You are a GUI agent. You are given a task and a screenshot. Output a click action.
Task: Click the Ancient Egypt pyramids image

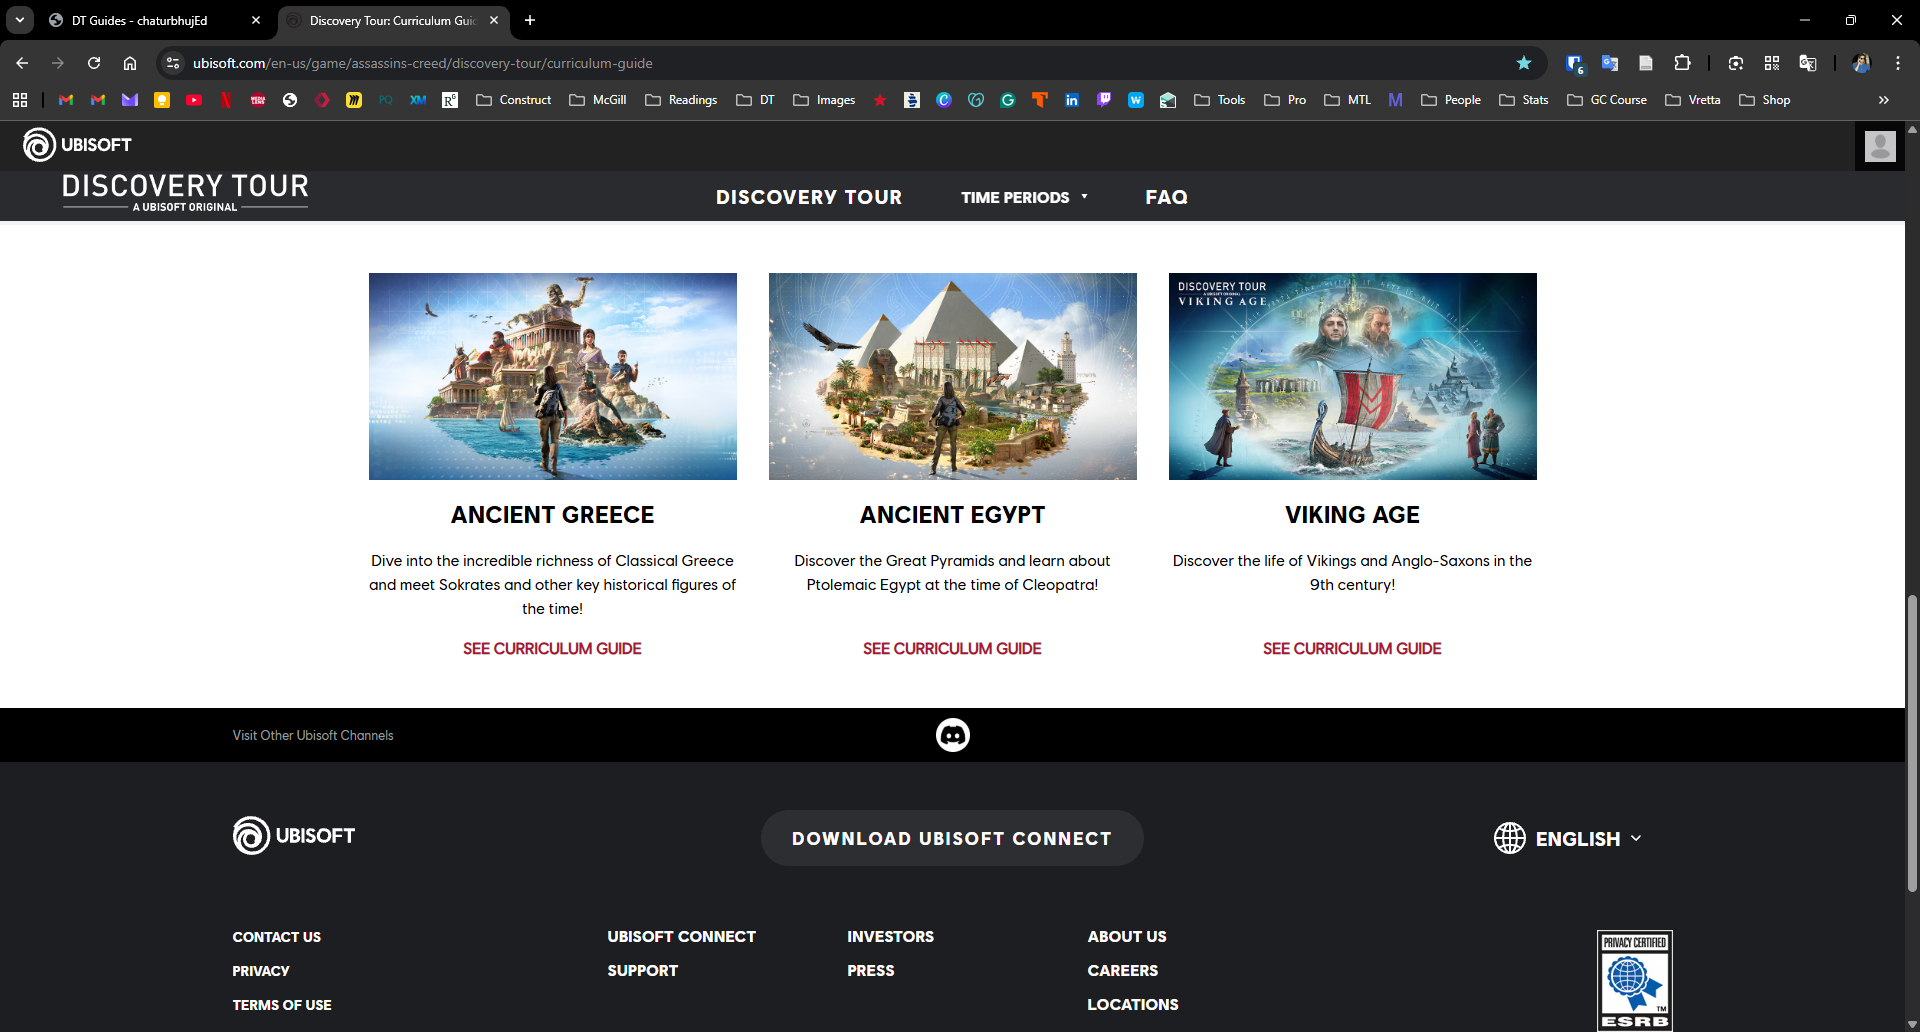pyautogui.click(x=953, y=376)
